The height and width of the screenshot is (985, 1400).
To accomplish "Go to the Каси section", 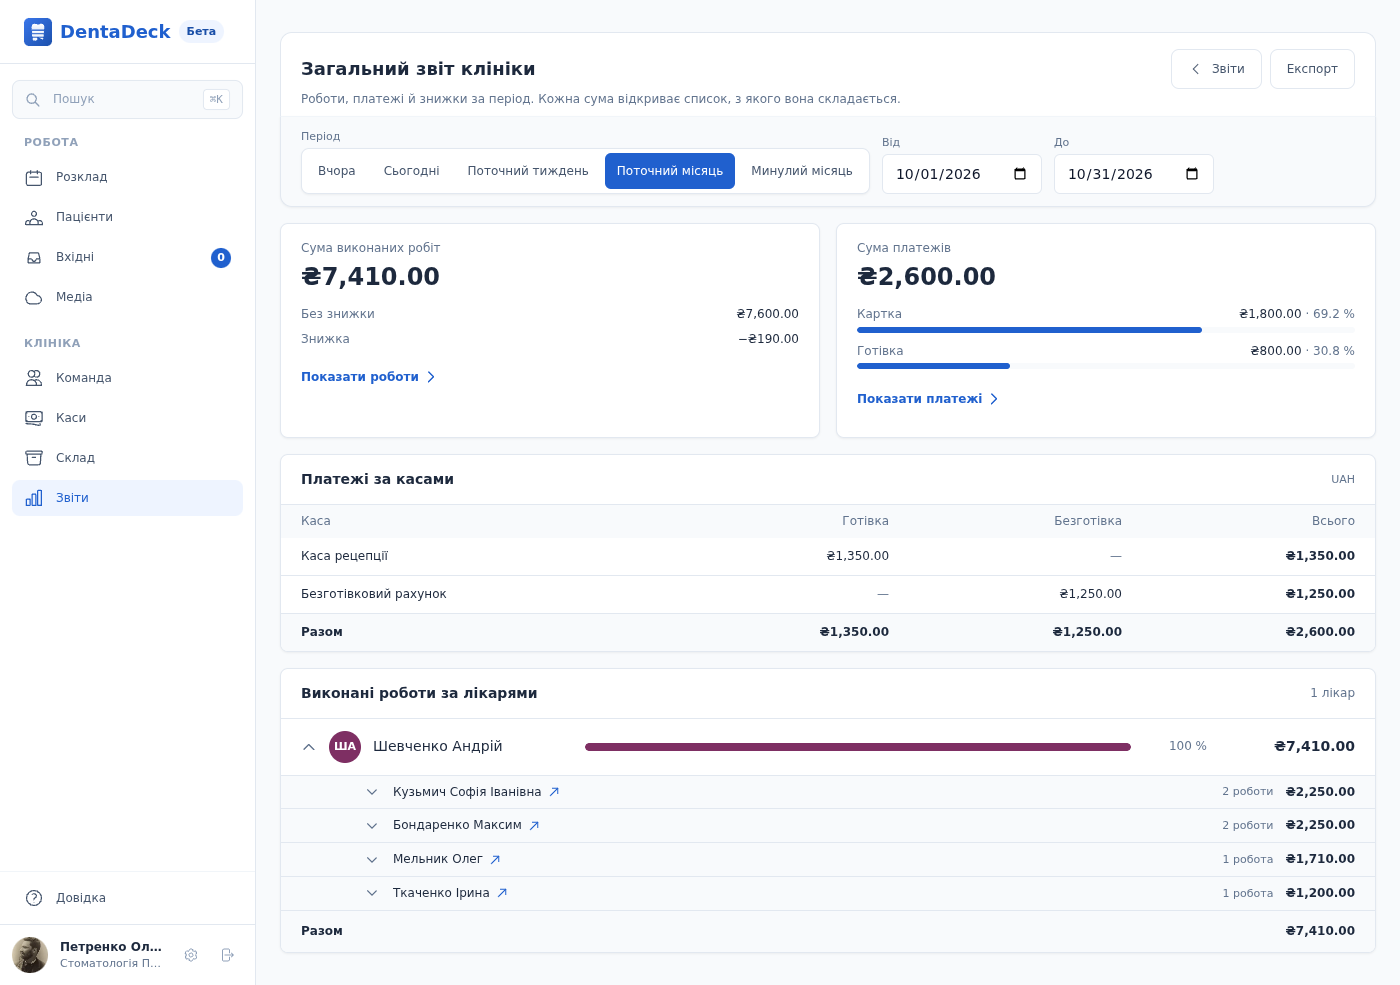I will [x=127, y=418].
